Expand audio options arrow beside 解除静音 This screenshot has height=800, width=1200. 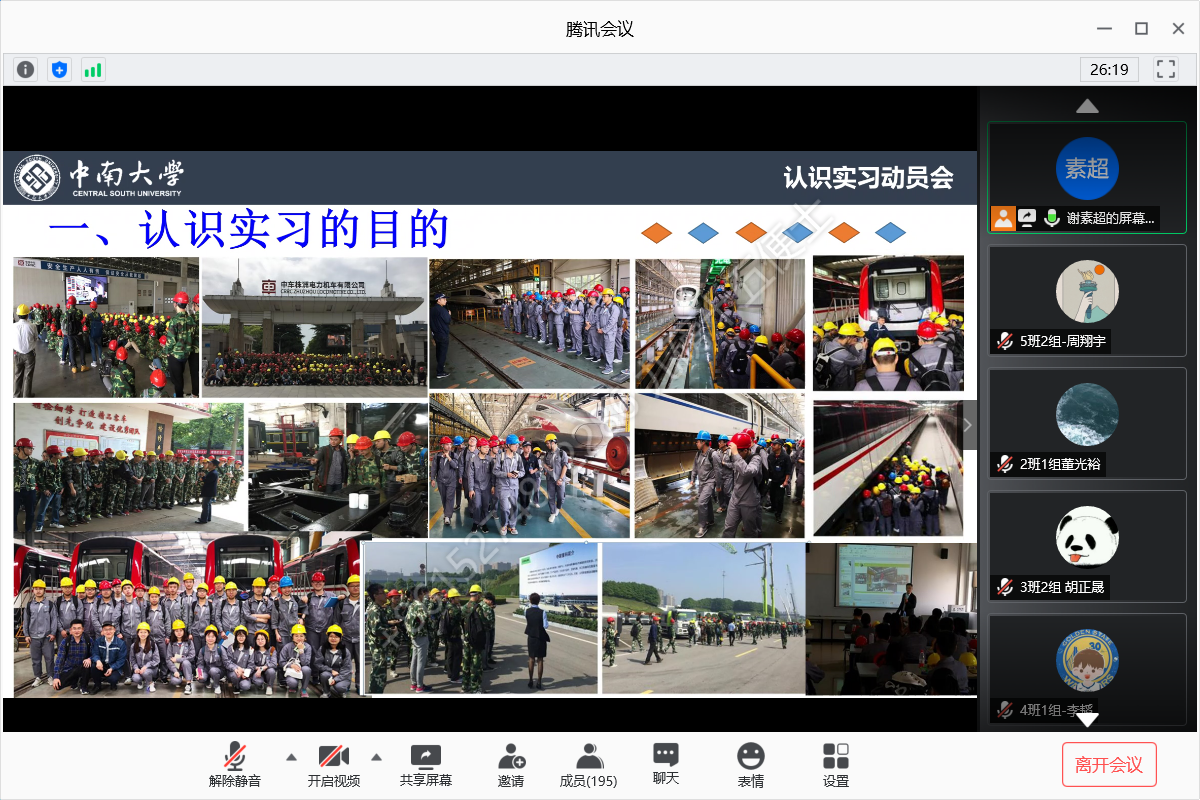(291, 757)
